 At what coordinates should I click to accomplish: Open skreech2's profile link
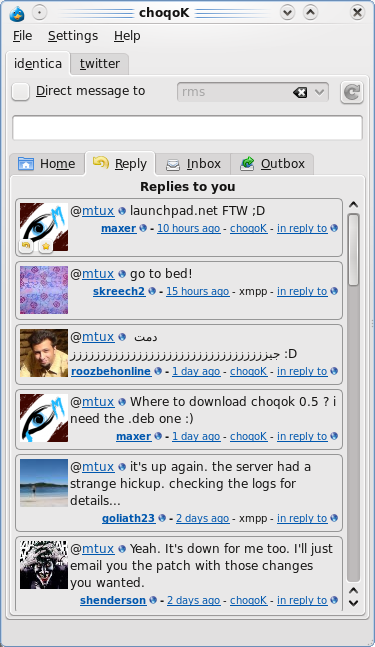tap(119, 291)
